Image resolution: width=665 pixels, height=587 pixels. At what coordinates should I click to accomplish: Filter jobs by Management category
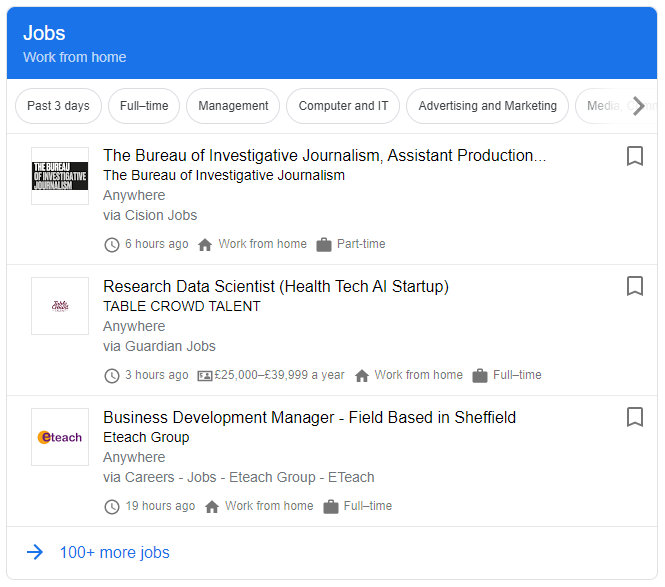(233, 106)
